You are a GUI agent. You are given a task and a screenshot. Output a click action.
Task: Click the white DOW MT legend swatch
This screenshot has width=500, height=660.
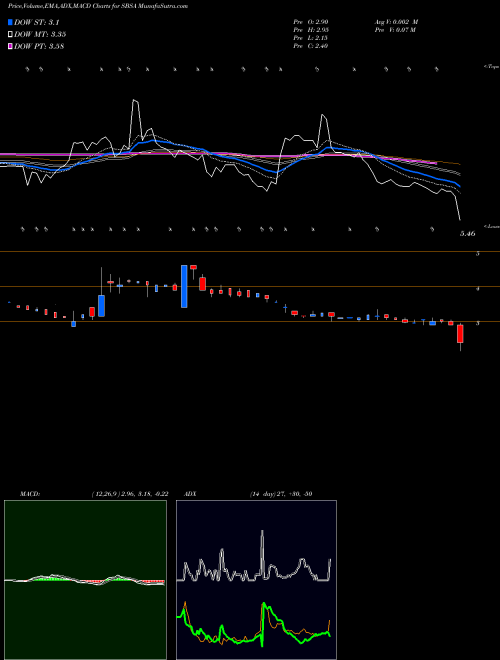11,34
